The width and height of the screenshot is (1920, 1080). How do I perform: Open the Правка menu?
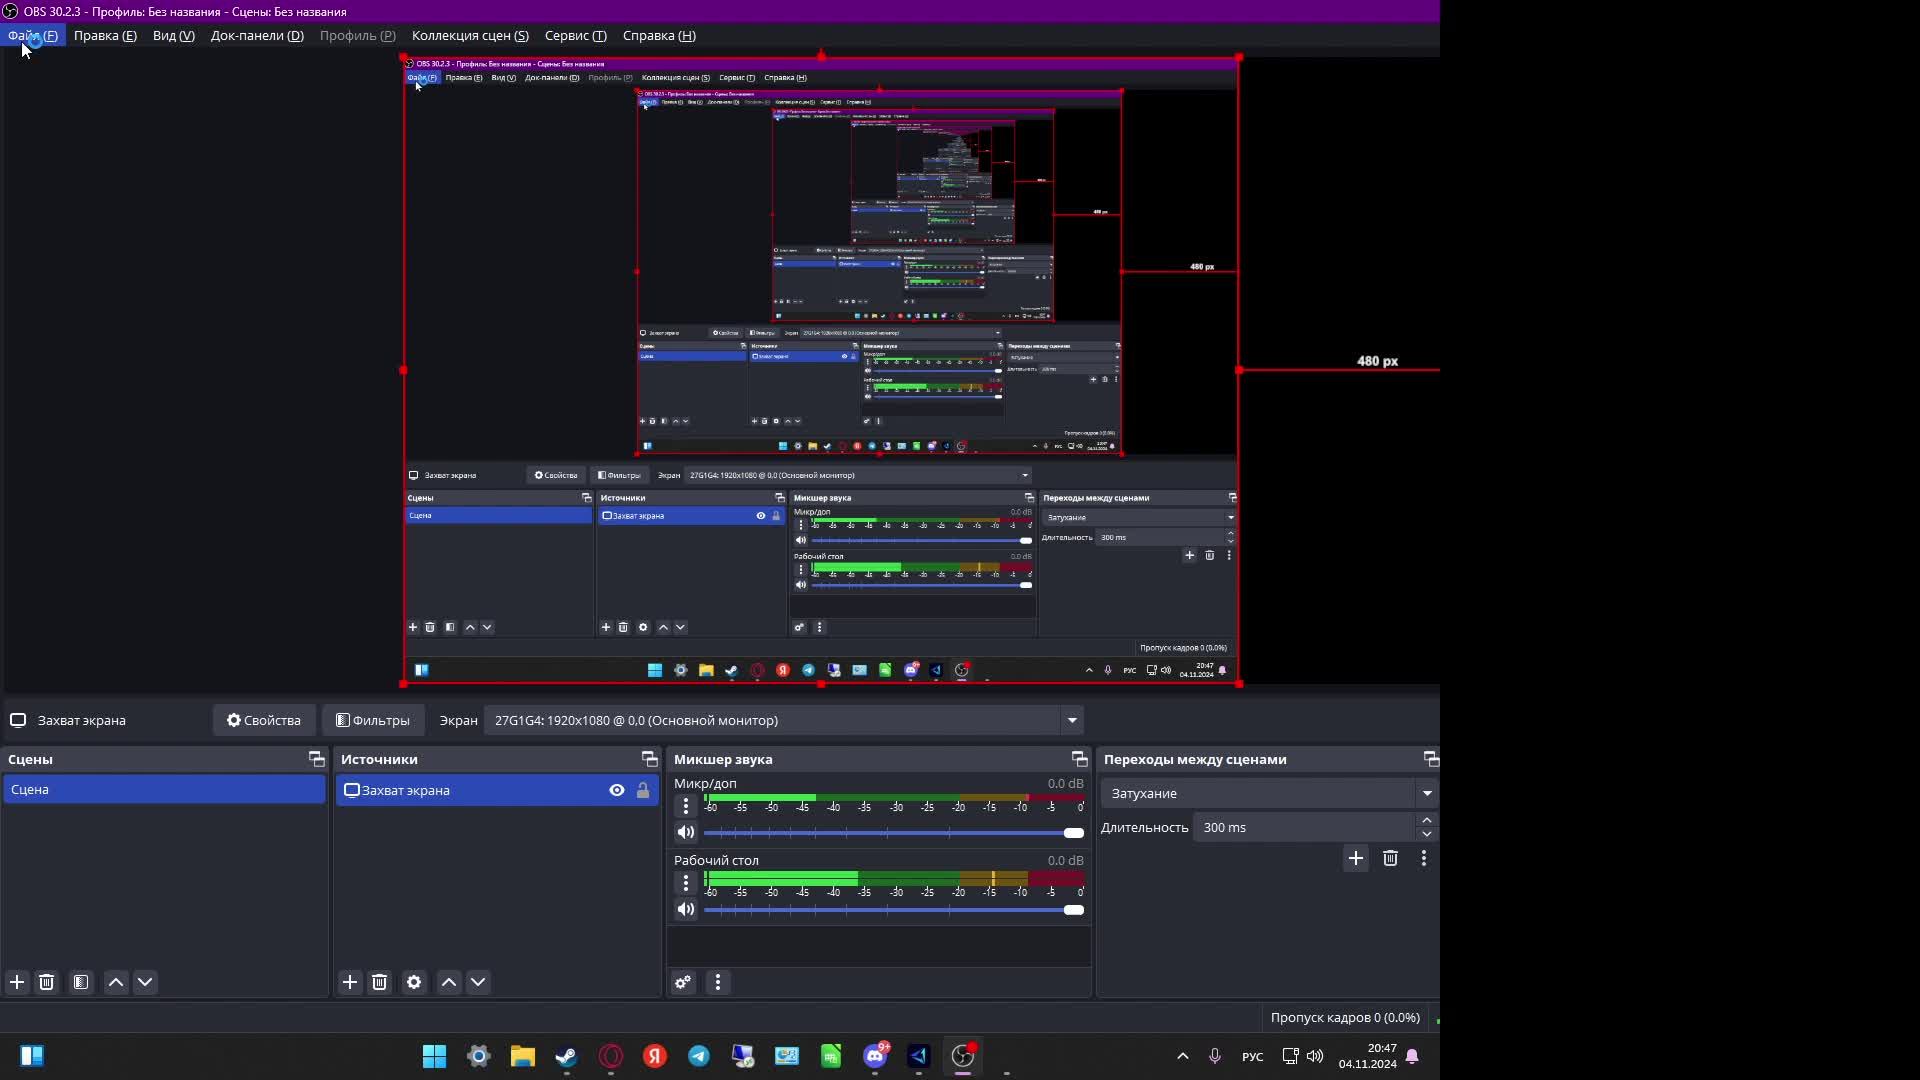[105, 35]
